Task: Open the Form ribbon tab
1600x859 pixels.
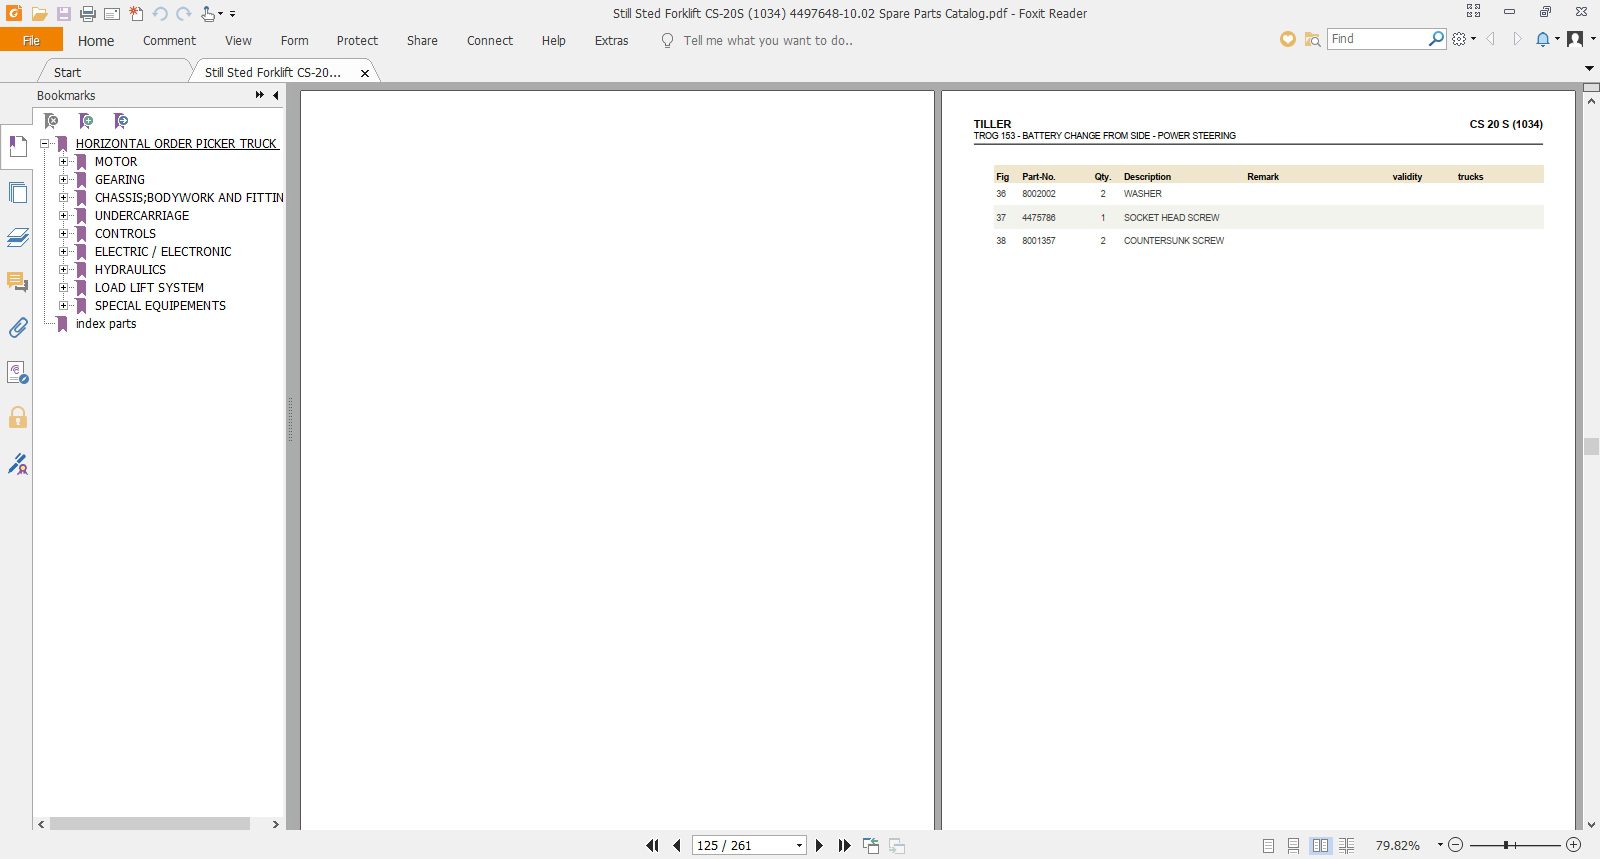Action: (x=294, y=41)
